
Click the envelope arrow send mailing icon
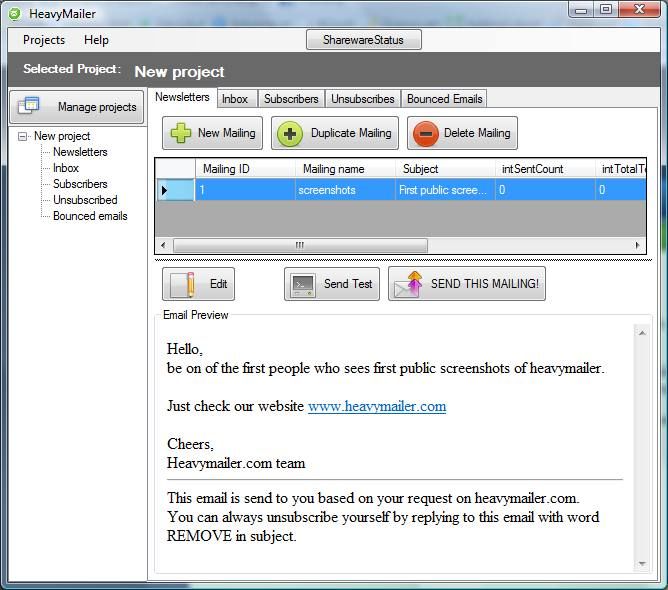[x=409, y=284]
